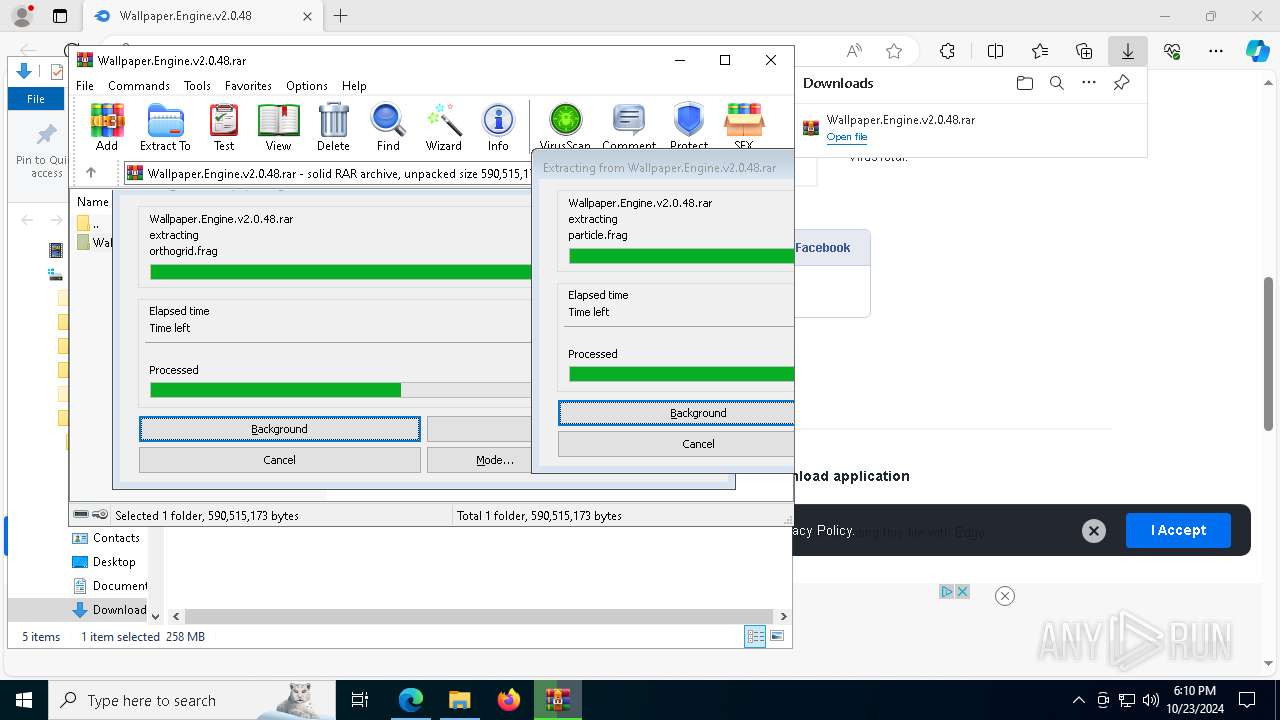Screen dimensions: 1280x720
Task: Dismiss the privacy banner with X icon
Action: pos(1094,531)
